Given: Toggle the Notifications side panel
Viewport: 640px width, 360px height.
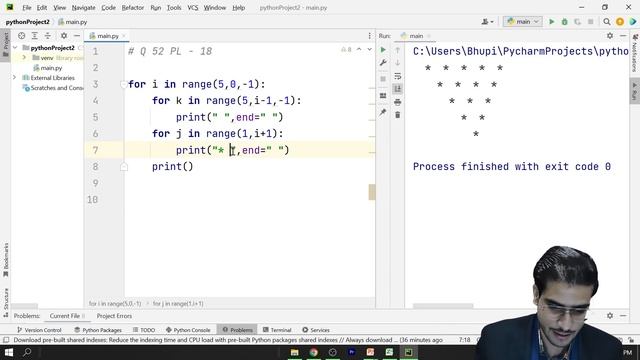Looking at the screenshot, I should [x=635, y=52].
